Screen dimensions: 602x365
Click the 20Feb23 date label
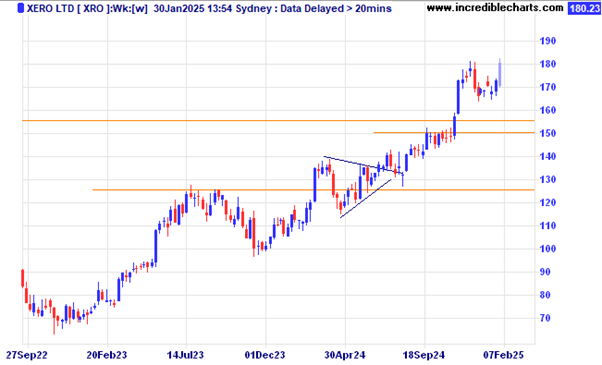(x=106, y=355)
